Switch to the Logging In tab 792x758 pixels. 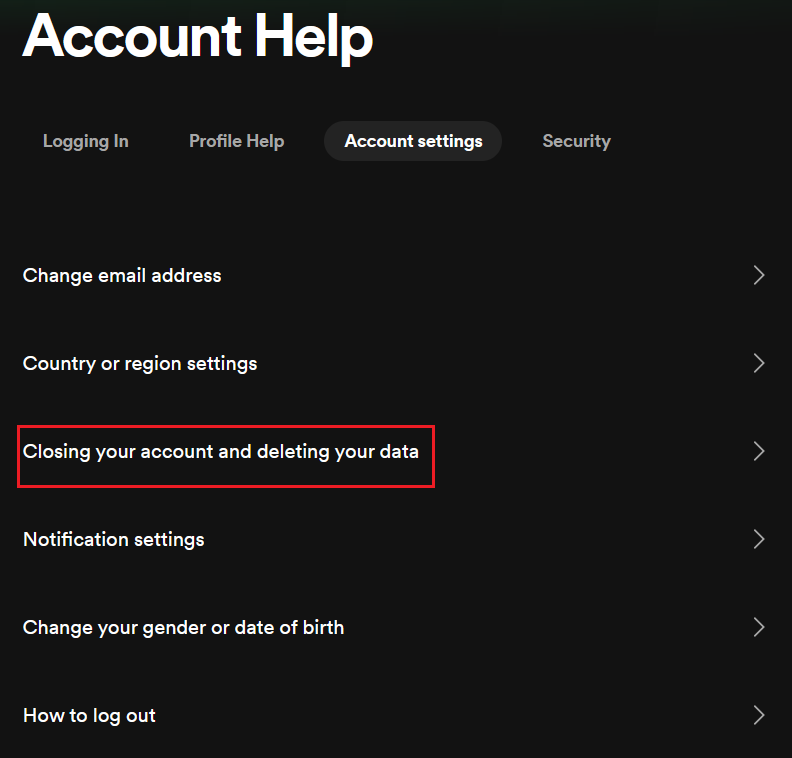click(85, 141)
